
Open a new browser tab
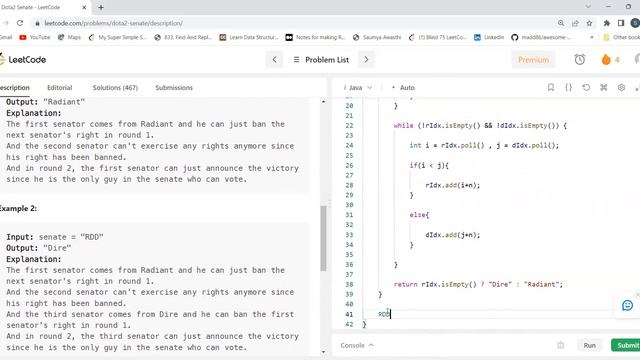click(x=101, y=7)
